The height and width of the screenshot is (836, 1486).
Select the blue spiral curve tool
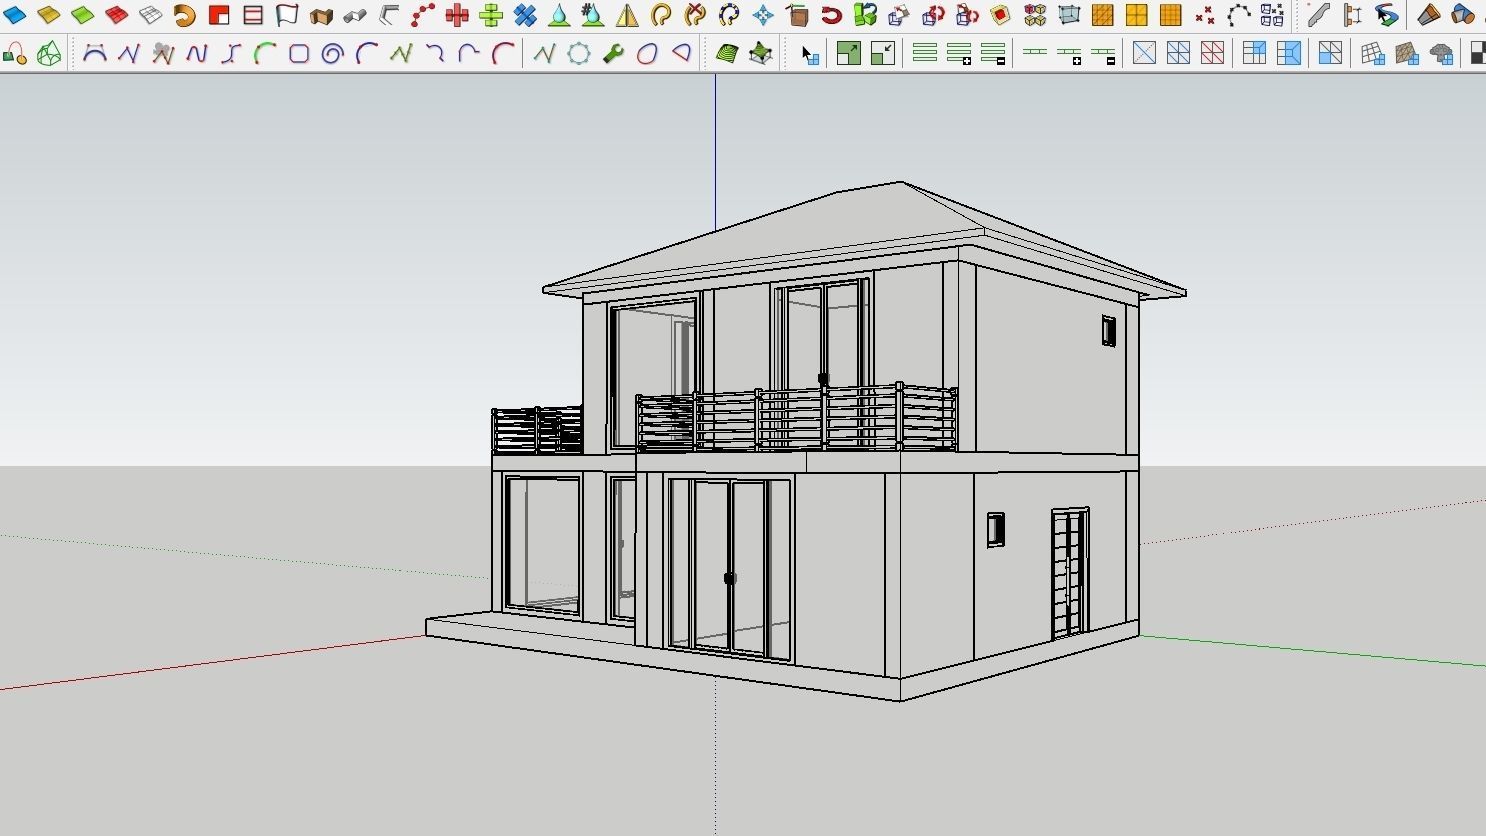(x=333, y=54)
